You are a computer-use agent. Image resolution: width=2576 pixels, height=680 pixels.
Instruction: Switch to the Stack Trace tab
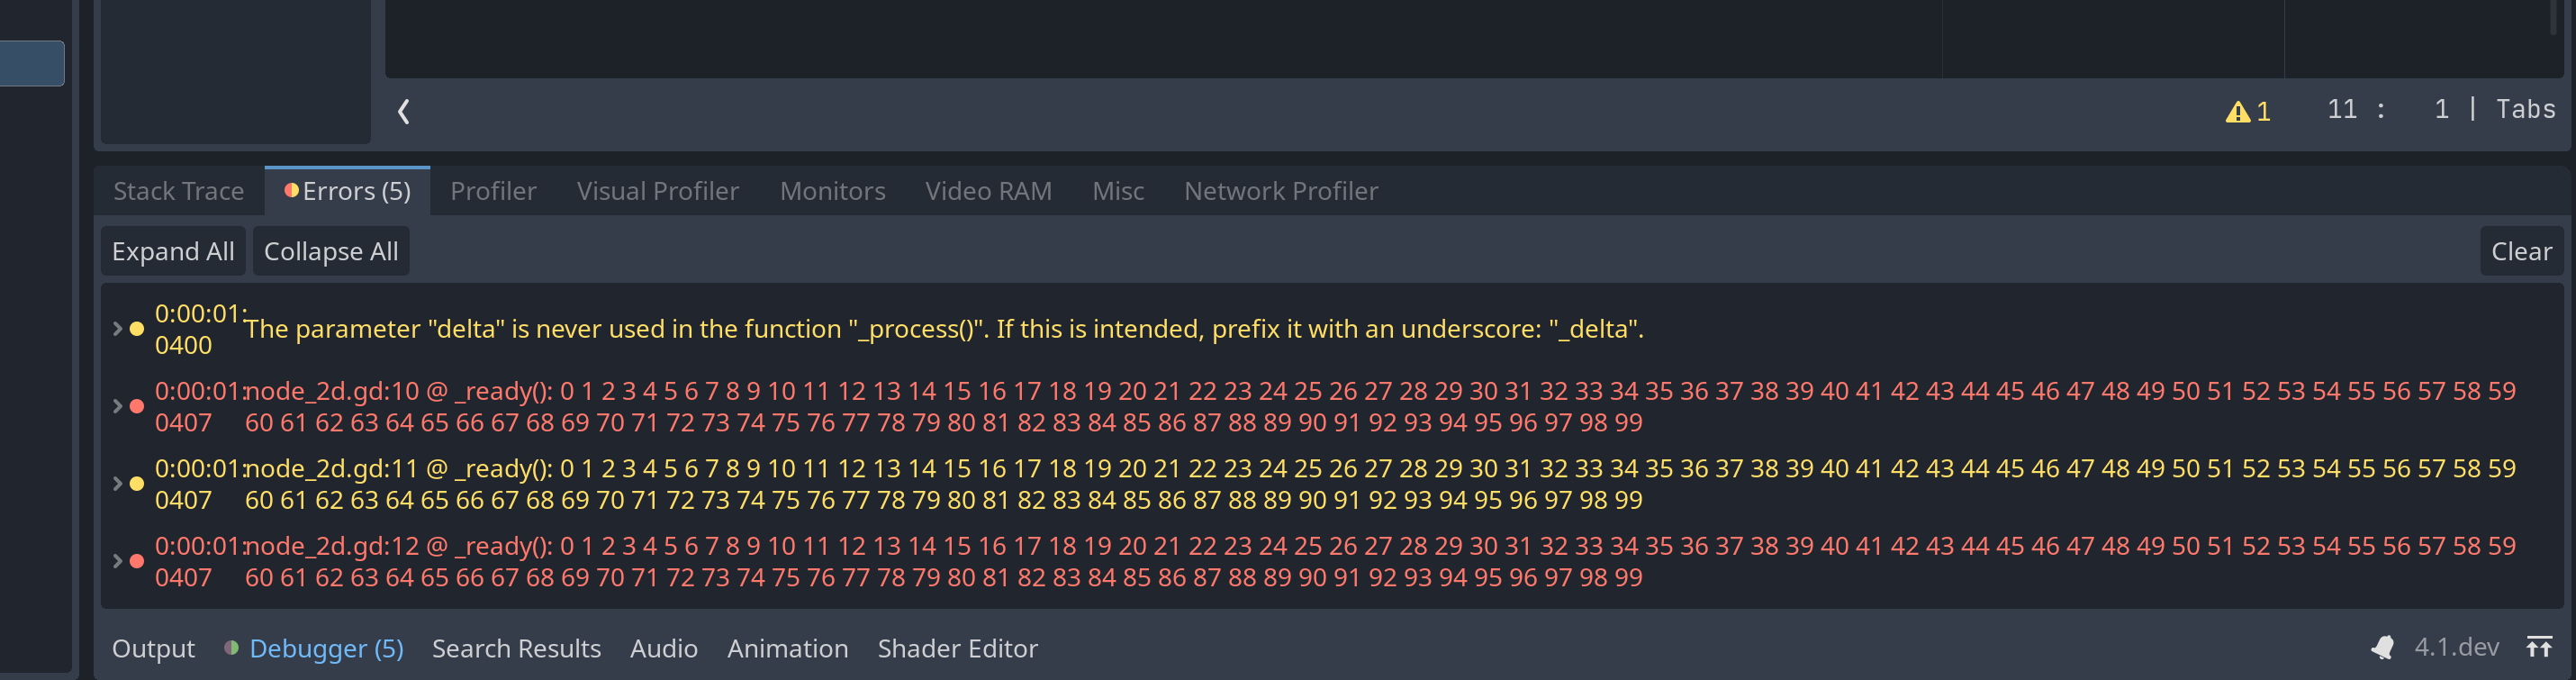[178, 190]
